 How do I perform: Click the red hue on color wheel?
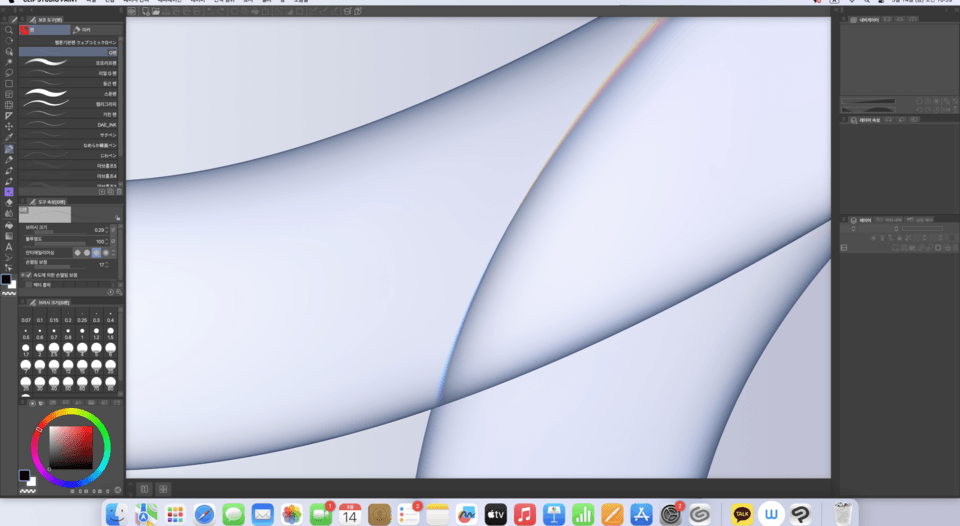pos(39,429)
